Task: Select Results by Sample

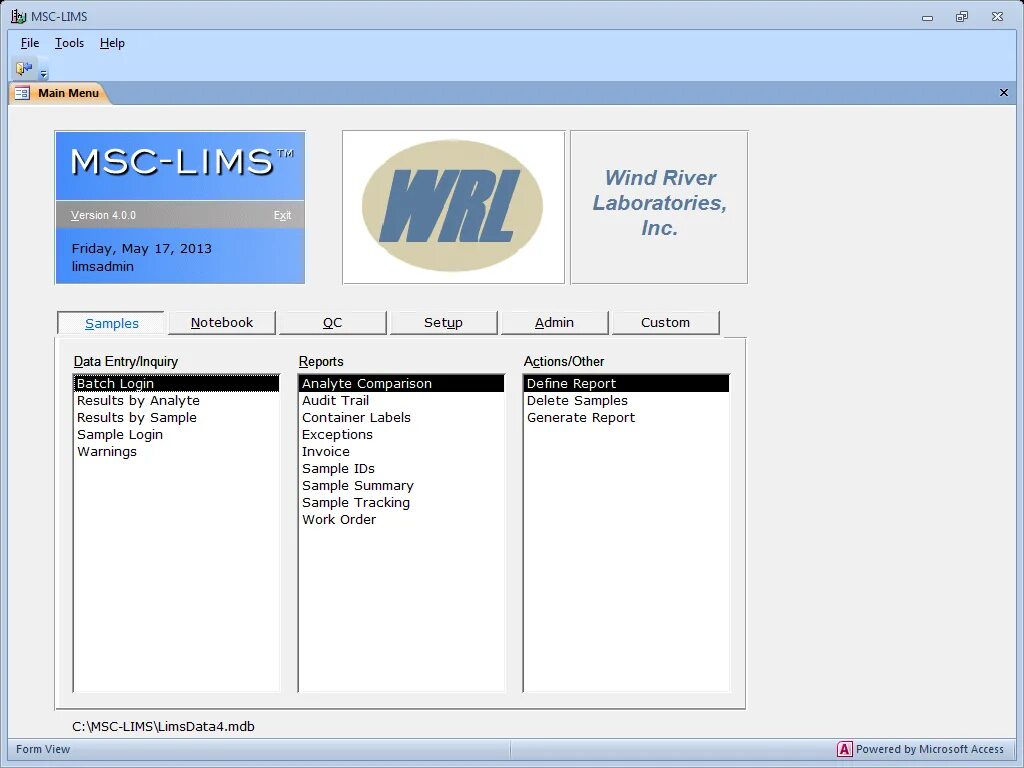Action: (176, 417)
